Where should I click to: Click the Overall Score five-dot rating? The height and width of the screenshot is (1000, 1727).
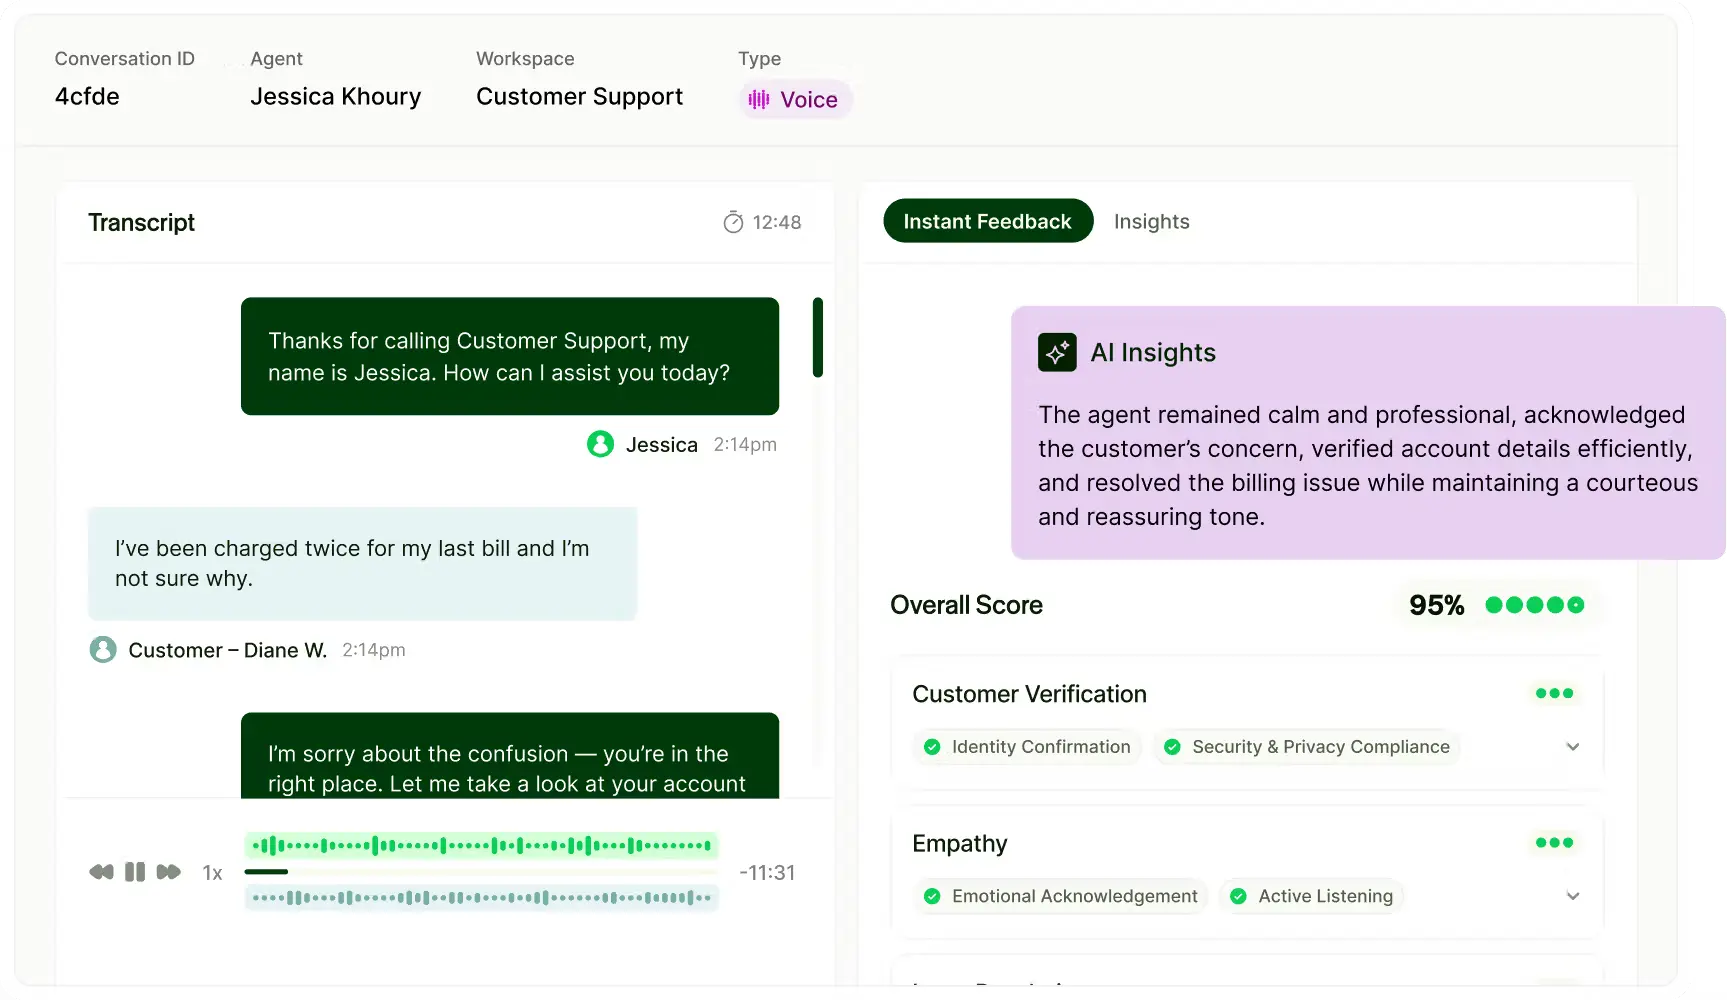pos(1534,605)
